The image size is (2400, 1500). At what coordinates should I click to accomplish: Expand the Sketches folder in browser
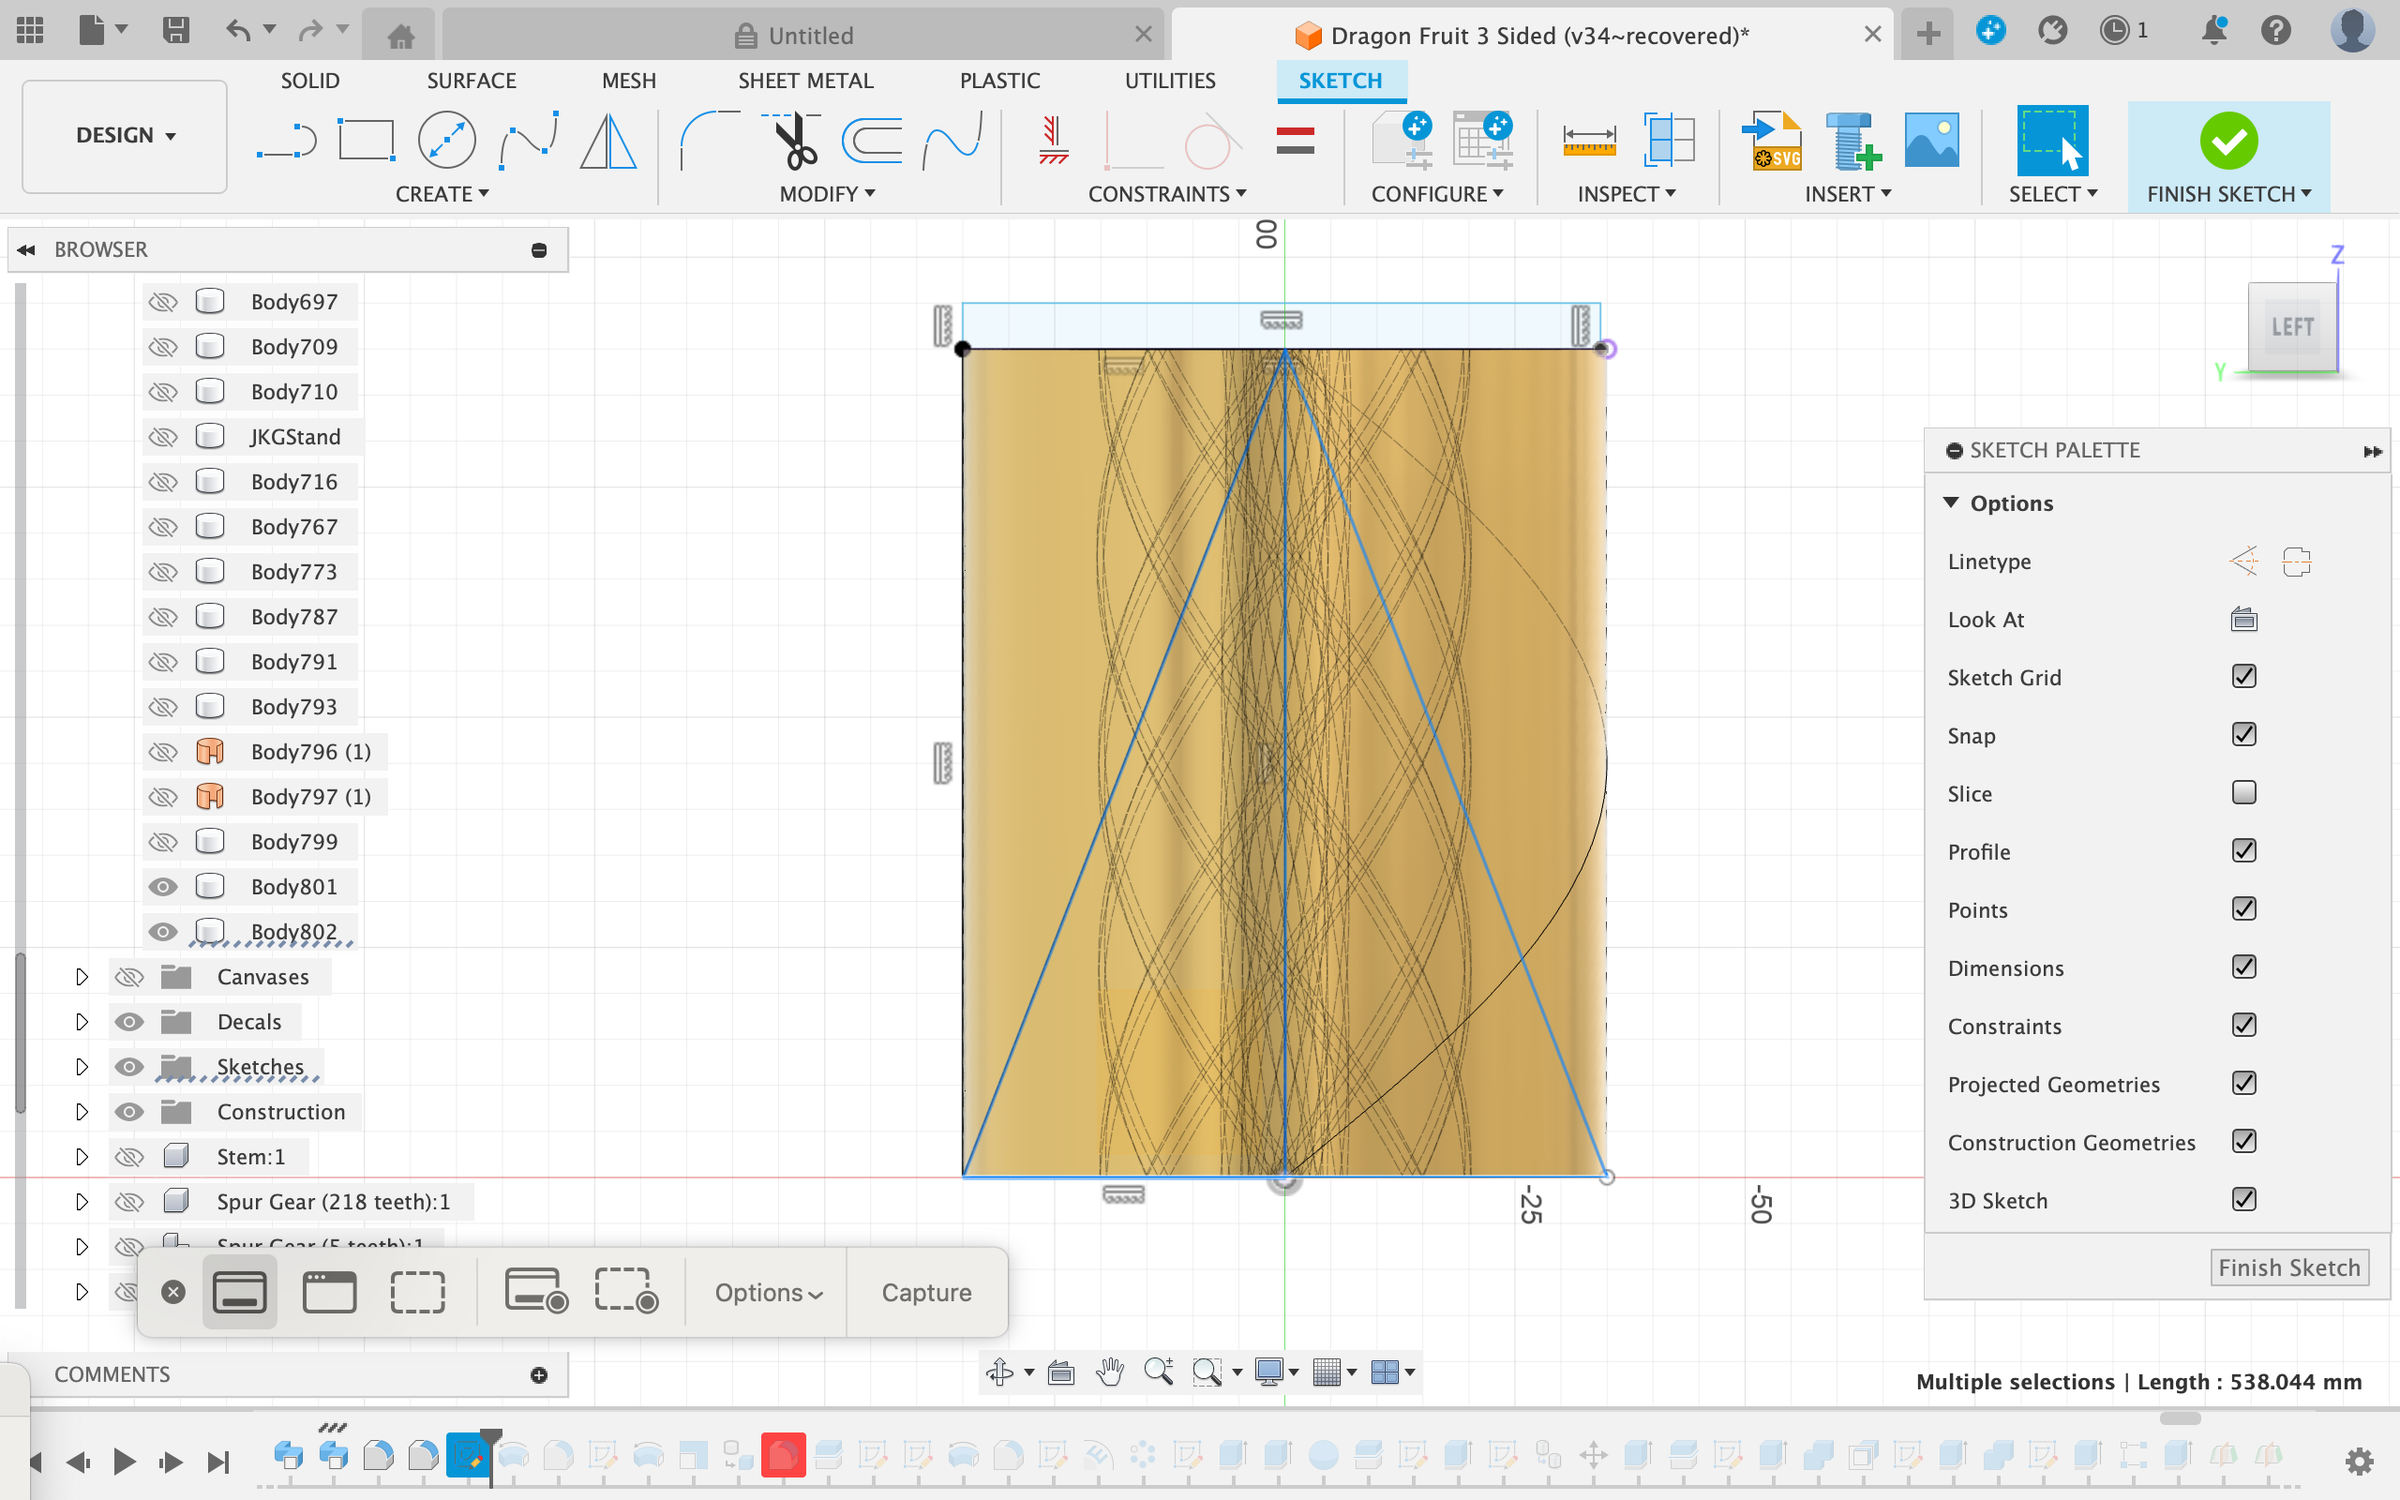82,1067
